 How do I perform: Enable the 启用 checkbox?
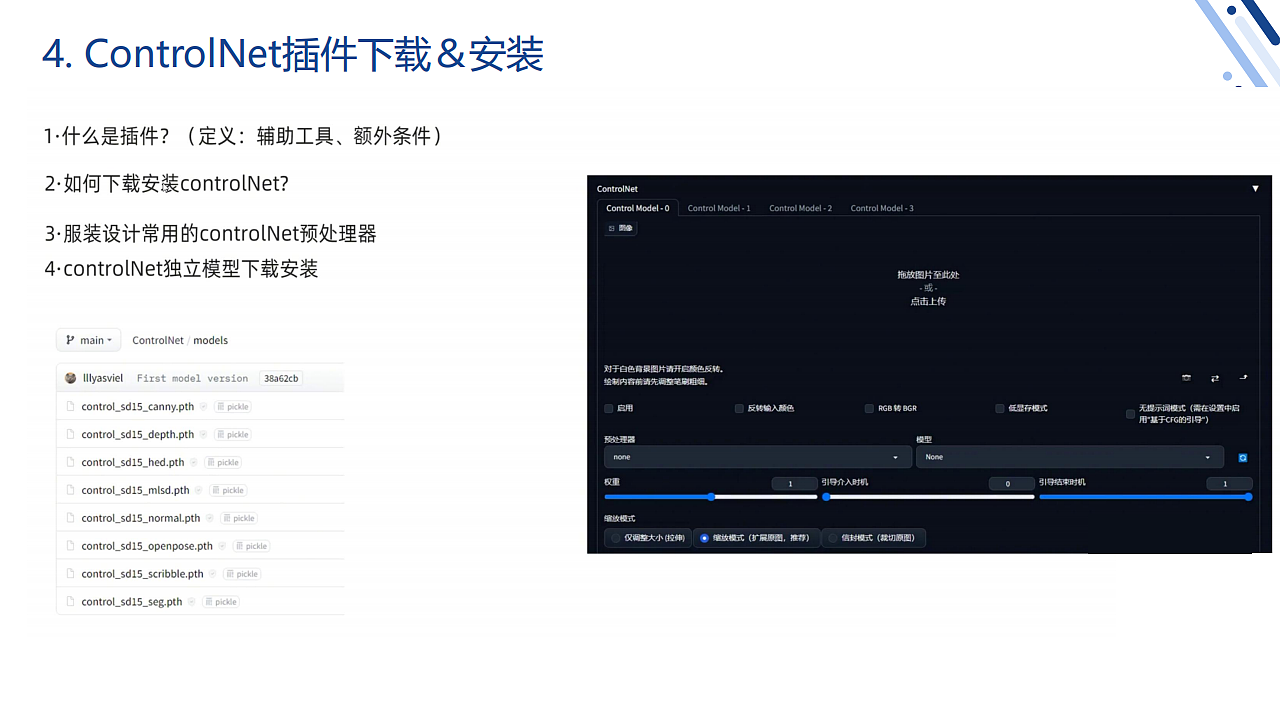click(609, 408)
